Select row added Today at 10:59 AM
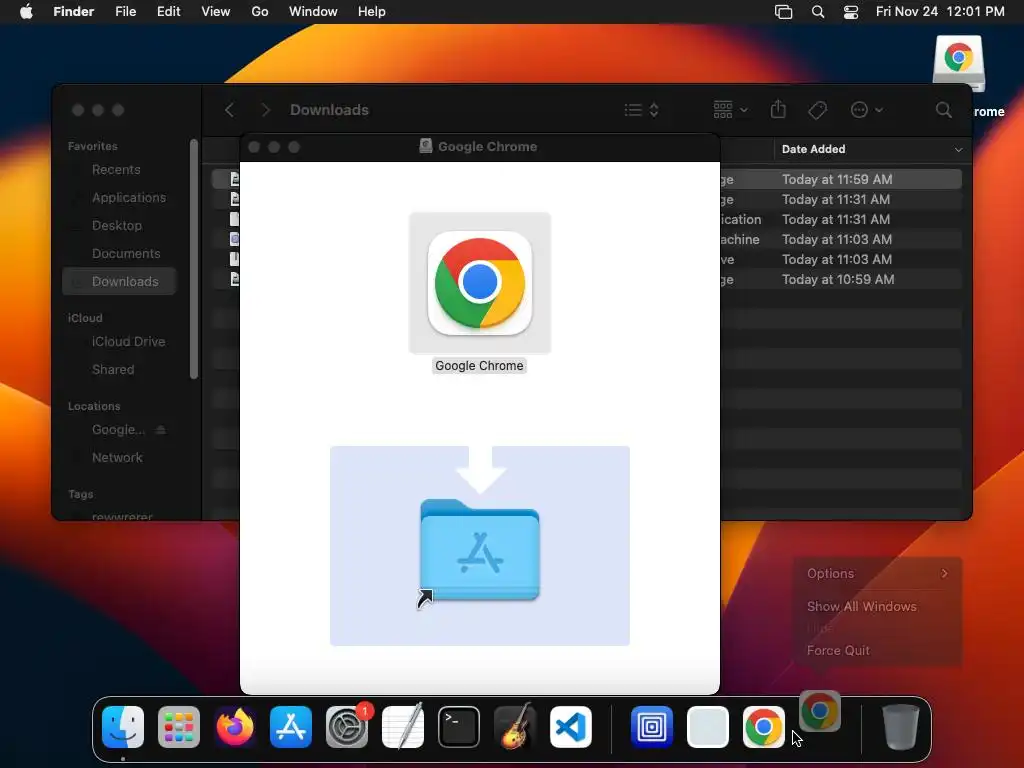 point(838,280)
